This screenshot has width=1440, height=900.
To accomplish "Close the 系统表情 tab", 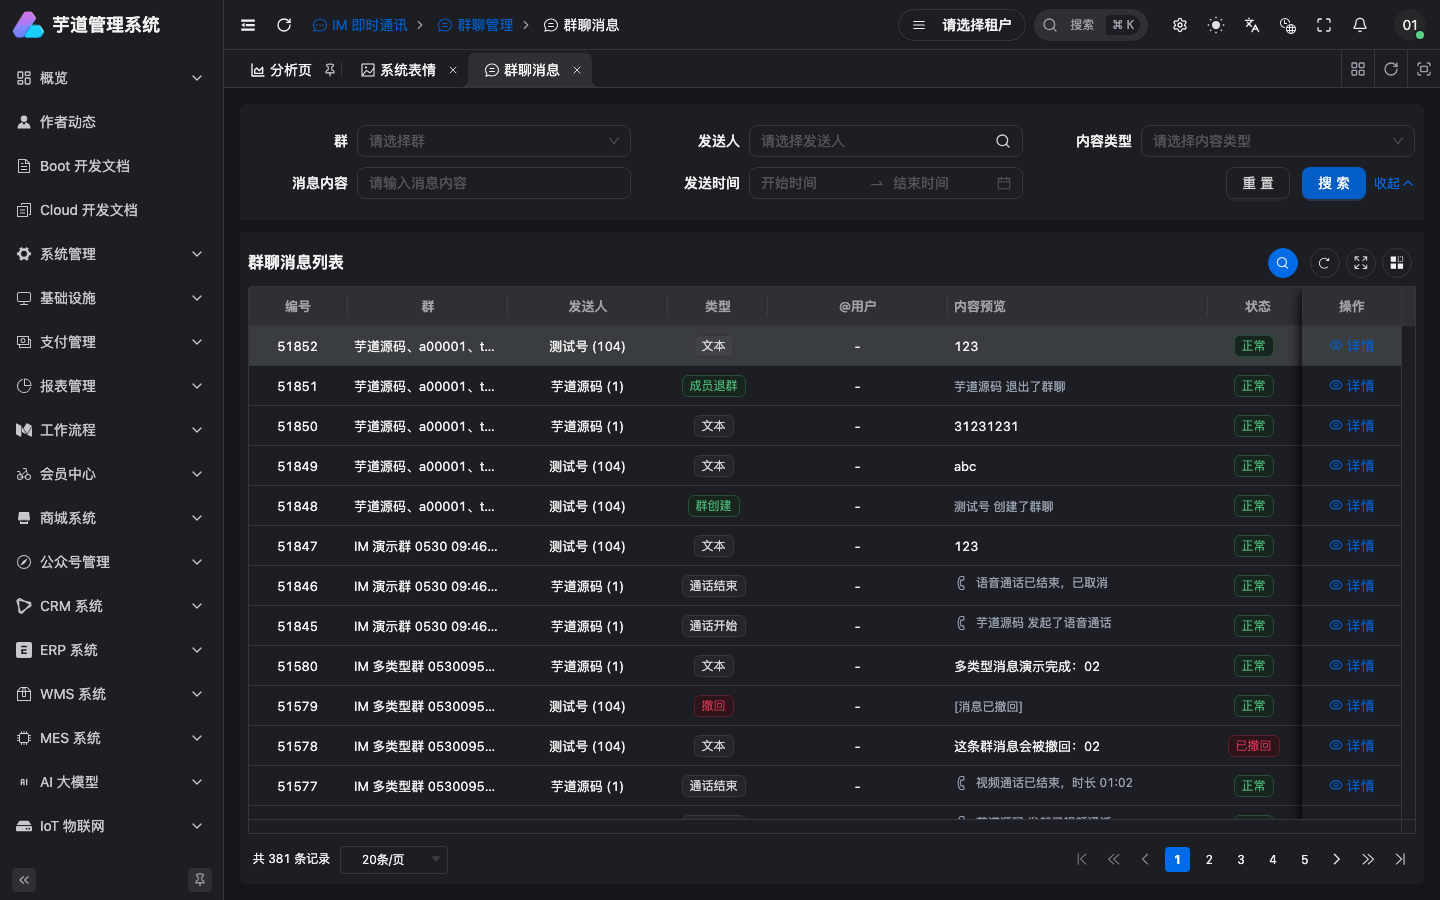I will click(x=453, y=70).
